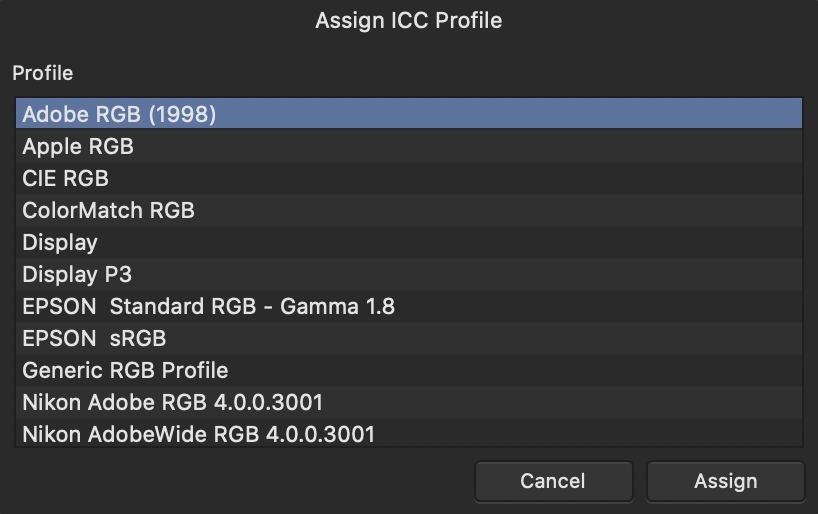Click the Assign button
This screenshot has height=514, width=818.
(725, 481)
